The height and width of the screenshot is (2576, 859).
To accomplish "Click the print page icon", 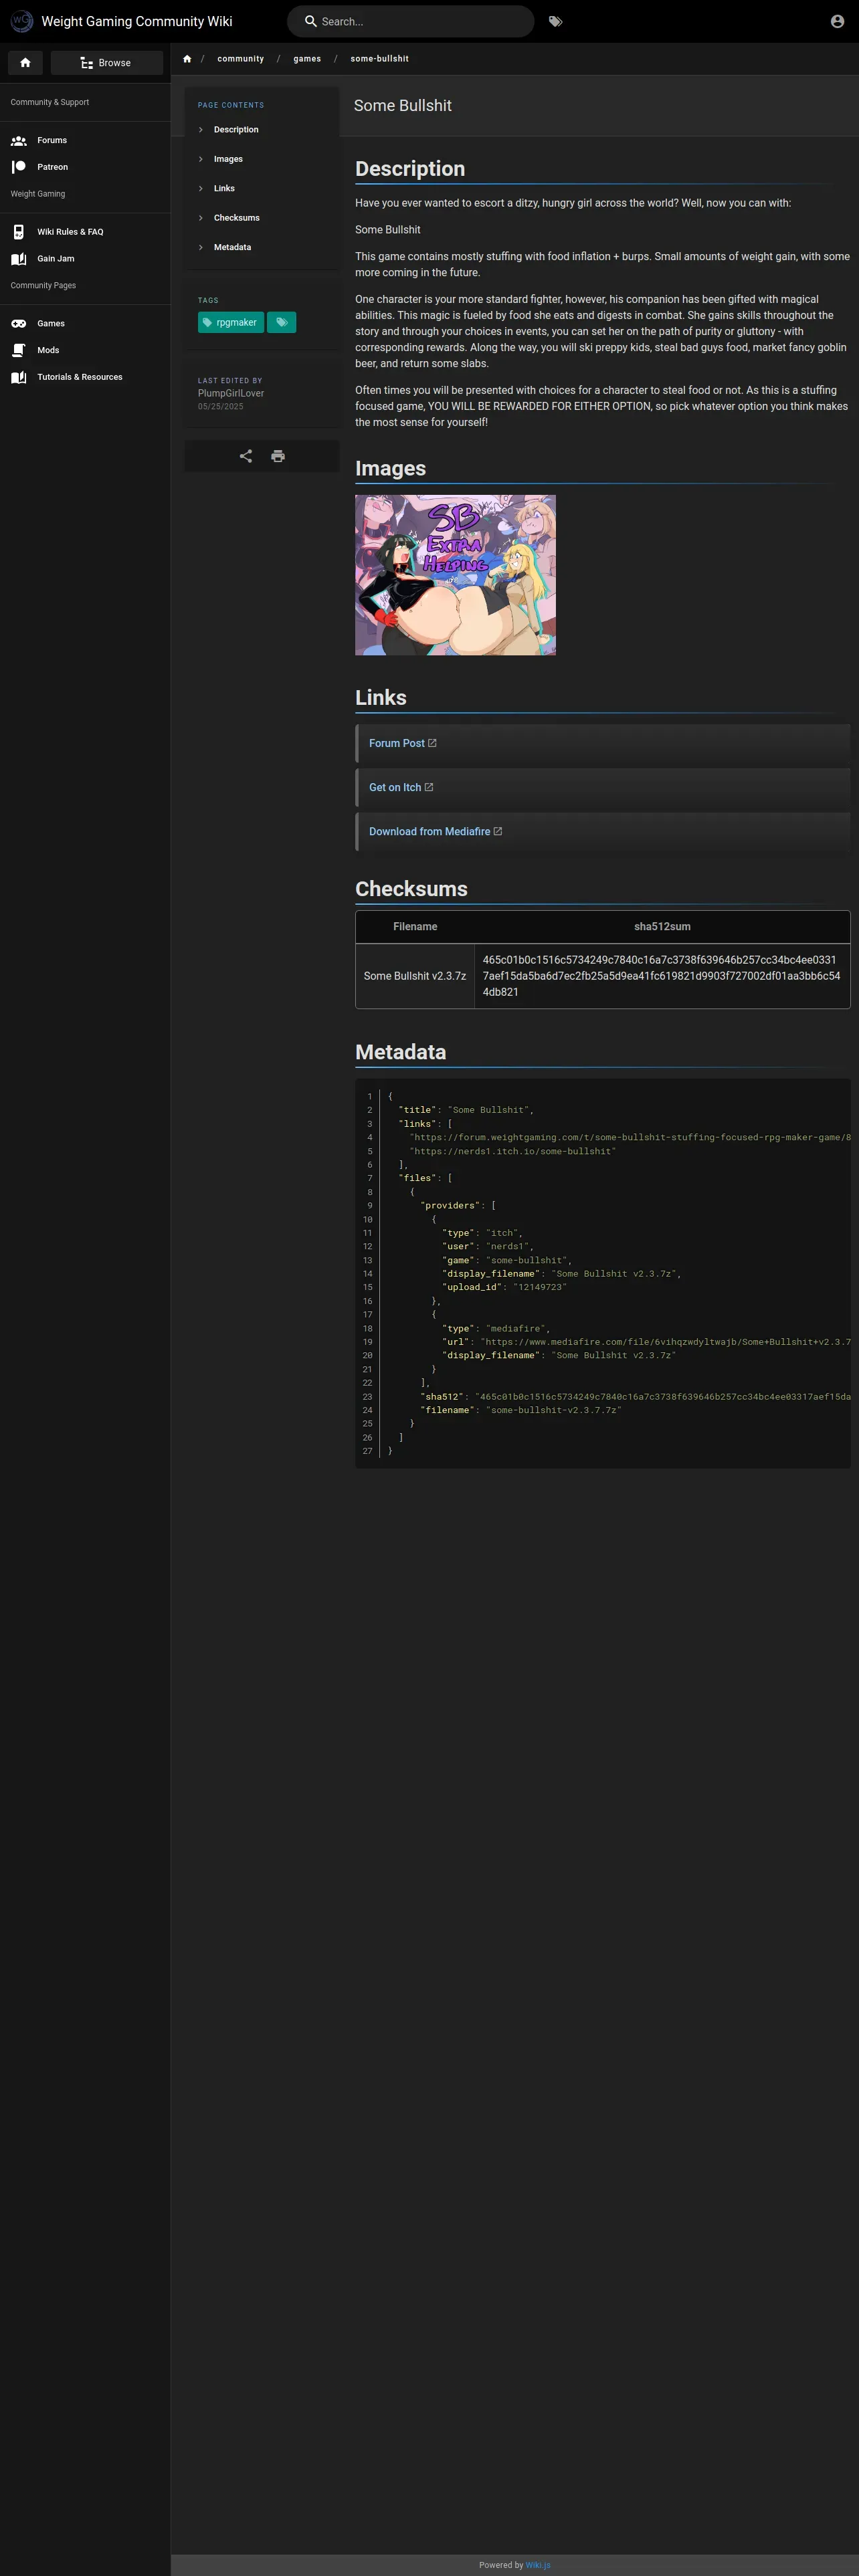I will [x=278, y=456].
